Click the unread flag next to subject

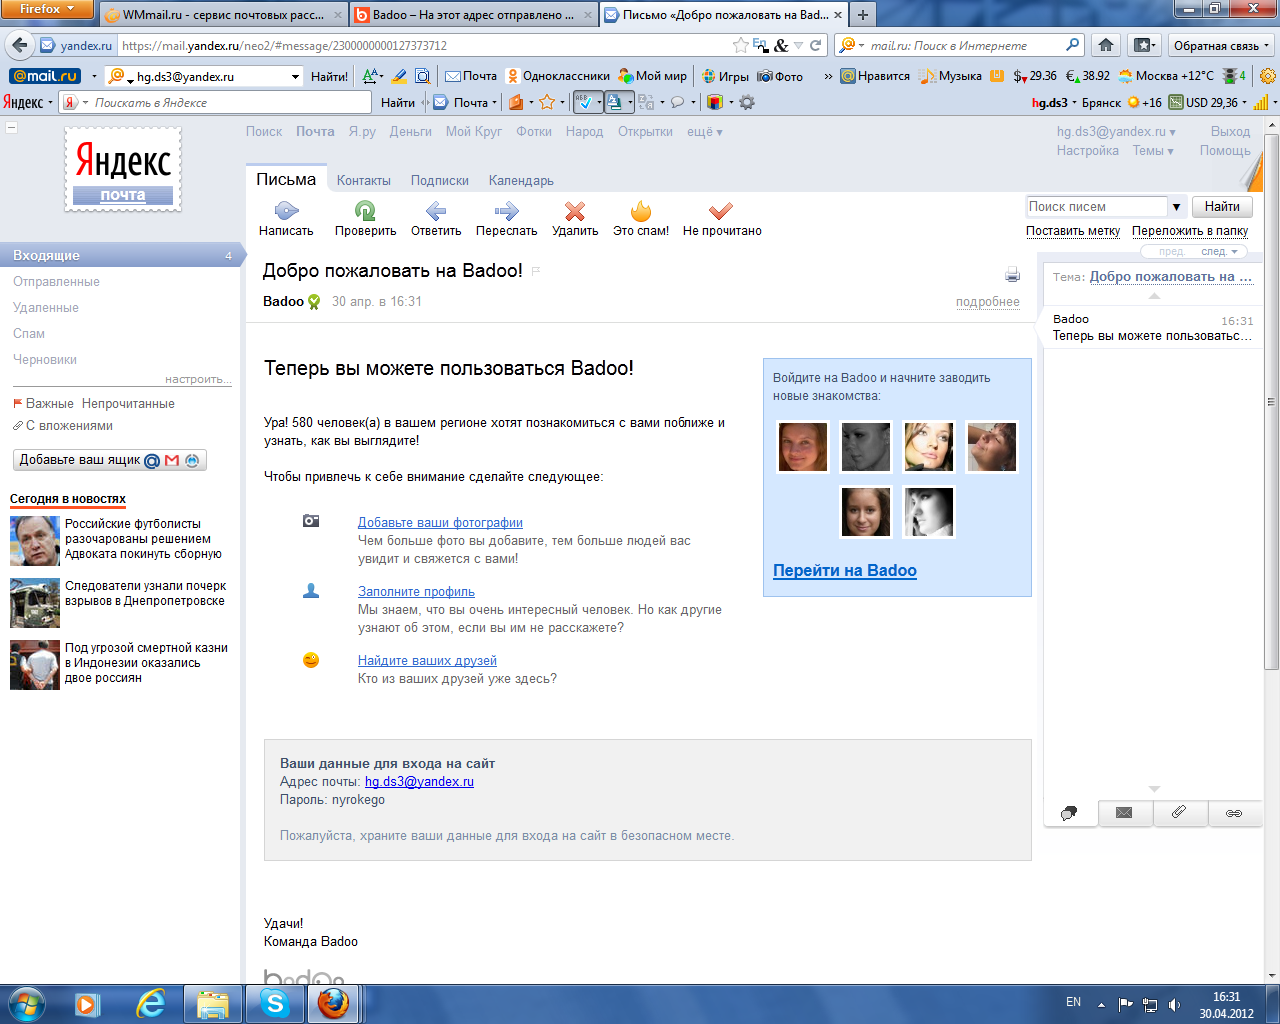point(536,271)
